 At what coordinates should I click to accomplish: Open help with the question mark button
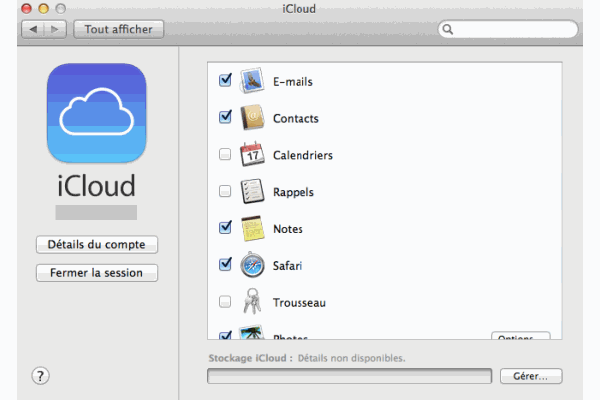pyautogui.click(x=40, y=376)
